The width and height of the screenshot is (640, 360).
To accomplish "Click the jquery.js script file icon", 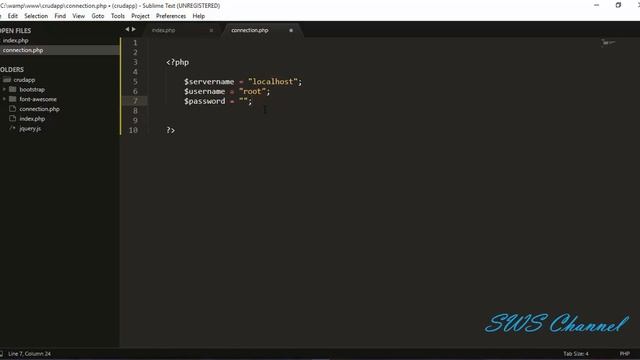I will [x=12, y=128].
